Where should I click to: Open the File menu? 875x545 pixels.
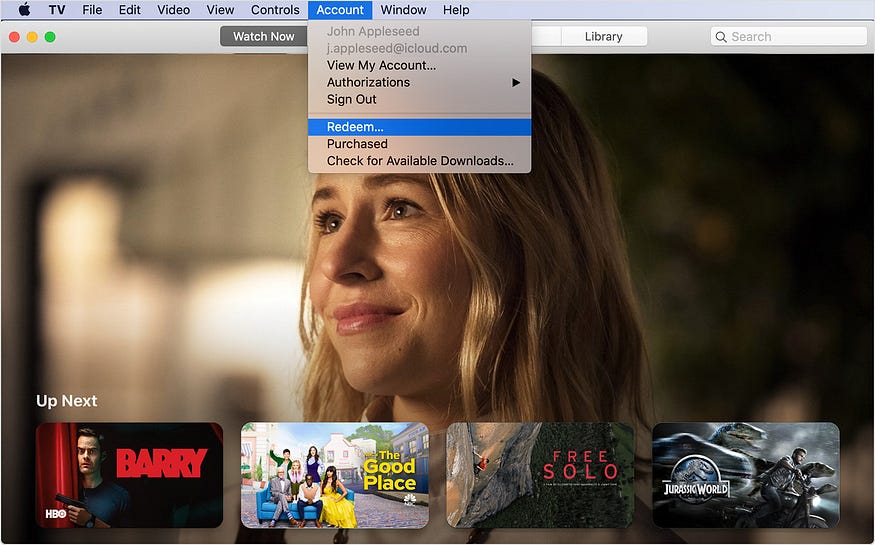pyautogui.click(x=92, y=9)
